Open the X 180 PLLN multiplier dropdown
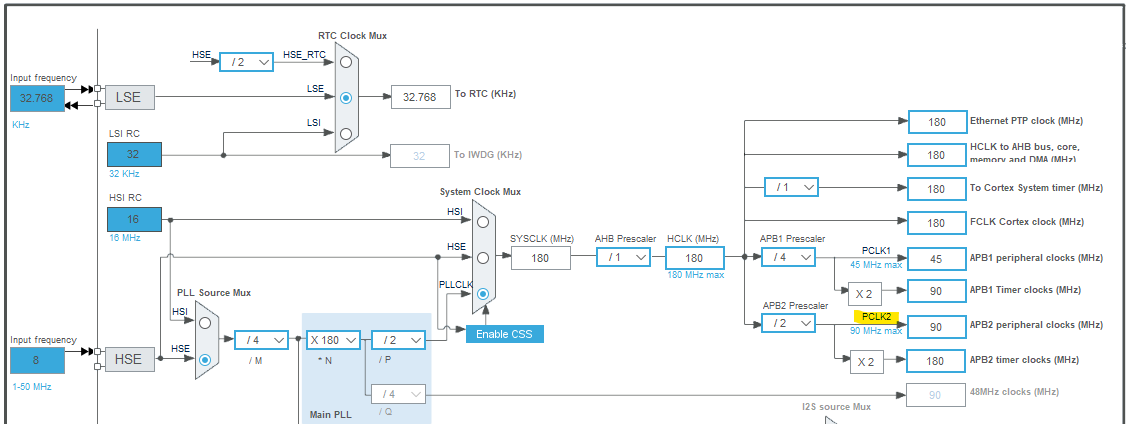Image resolution: width=1129 pixels, height=424 pixels. click(x=333, y=340)
